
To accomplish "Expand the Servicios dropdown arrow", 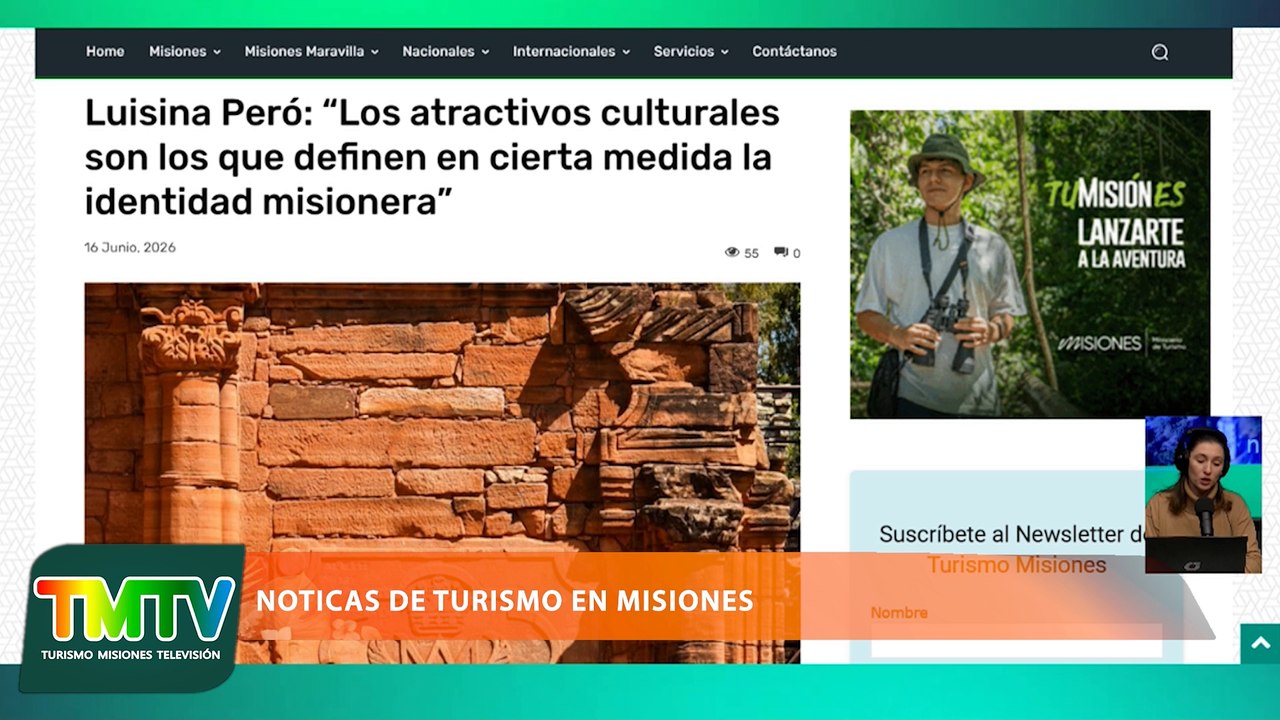I will 724,52.
